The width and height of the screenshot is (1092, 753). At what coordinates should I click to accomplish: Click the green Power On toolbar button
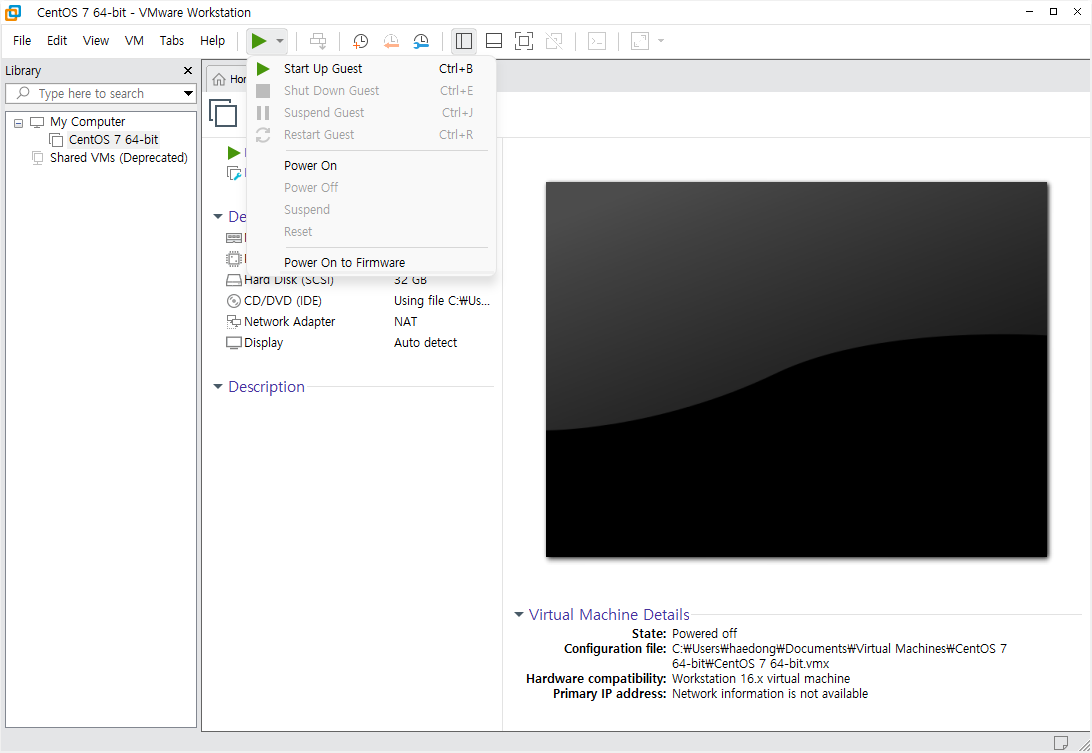(x=259, y=41)
